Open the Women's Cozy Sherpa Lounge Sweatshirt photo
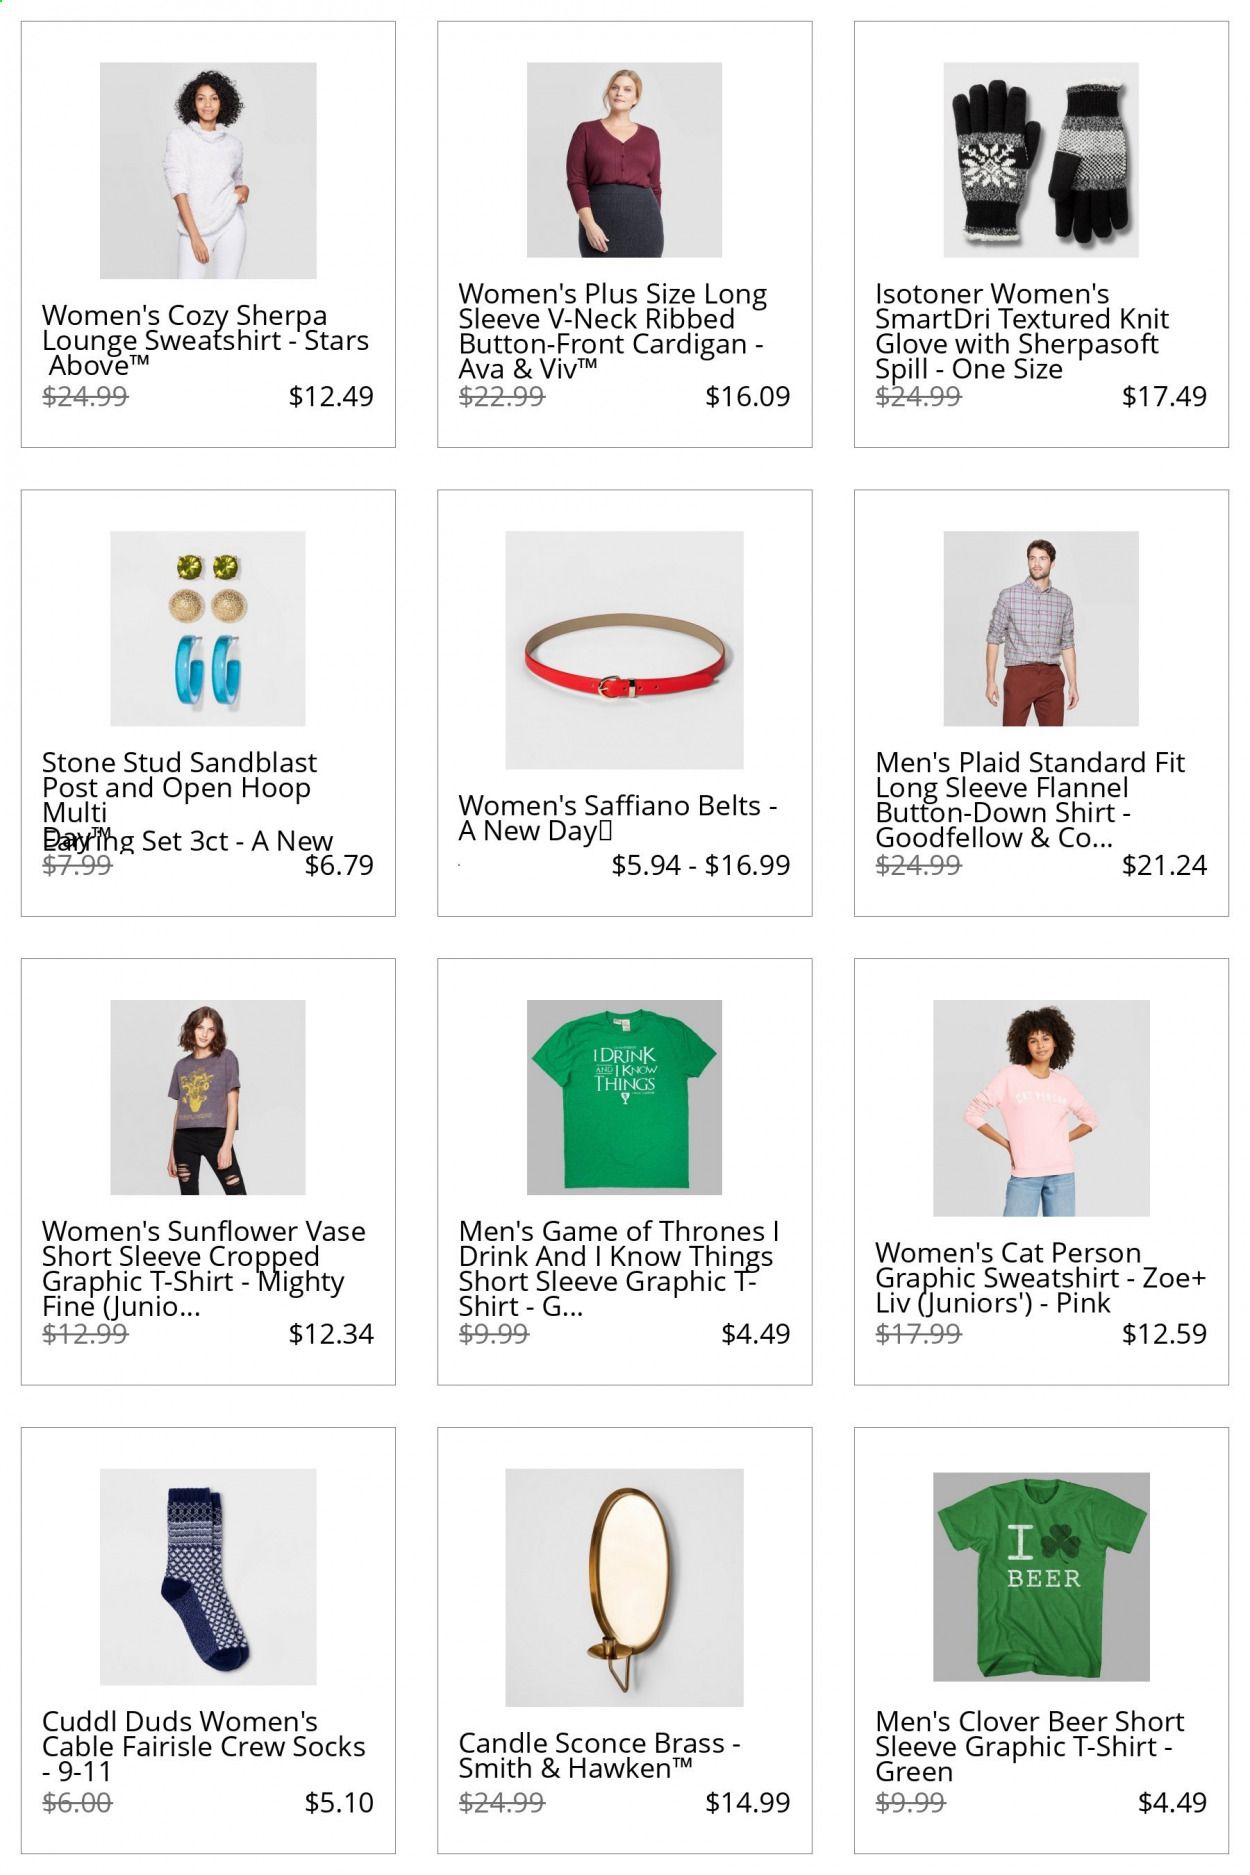1250x1875 pixels. tap(208, 170)
